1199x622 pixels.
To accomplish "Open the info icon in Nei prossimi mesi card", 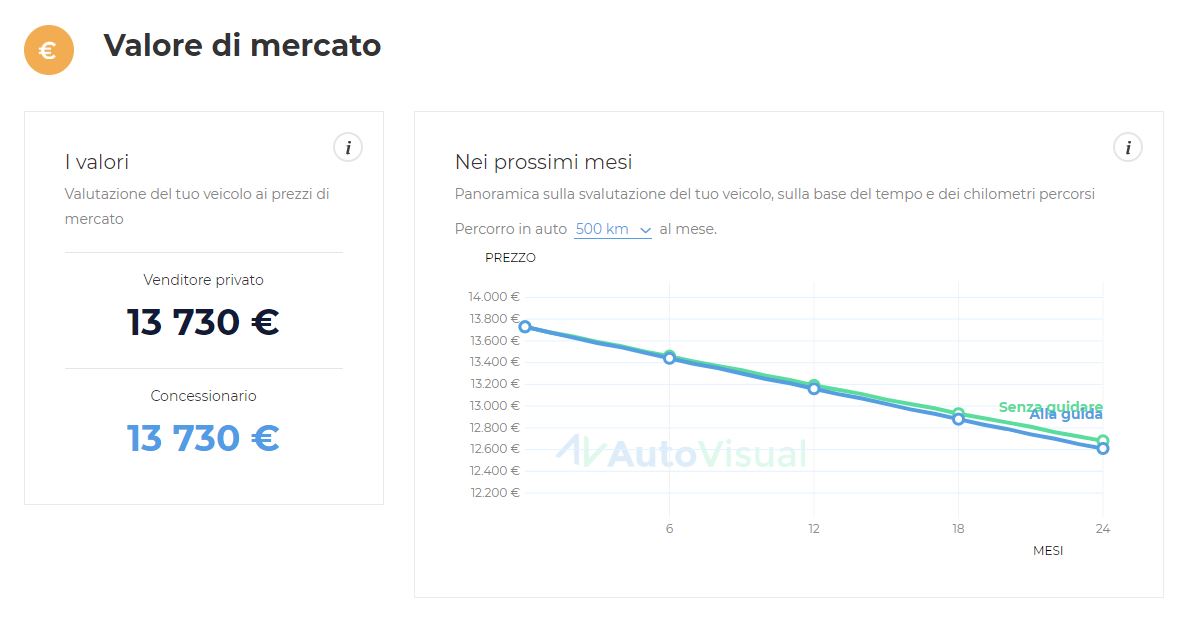I will coord(1127,147).
